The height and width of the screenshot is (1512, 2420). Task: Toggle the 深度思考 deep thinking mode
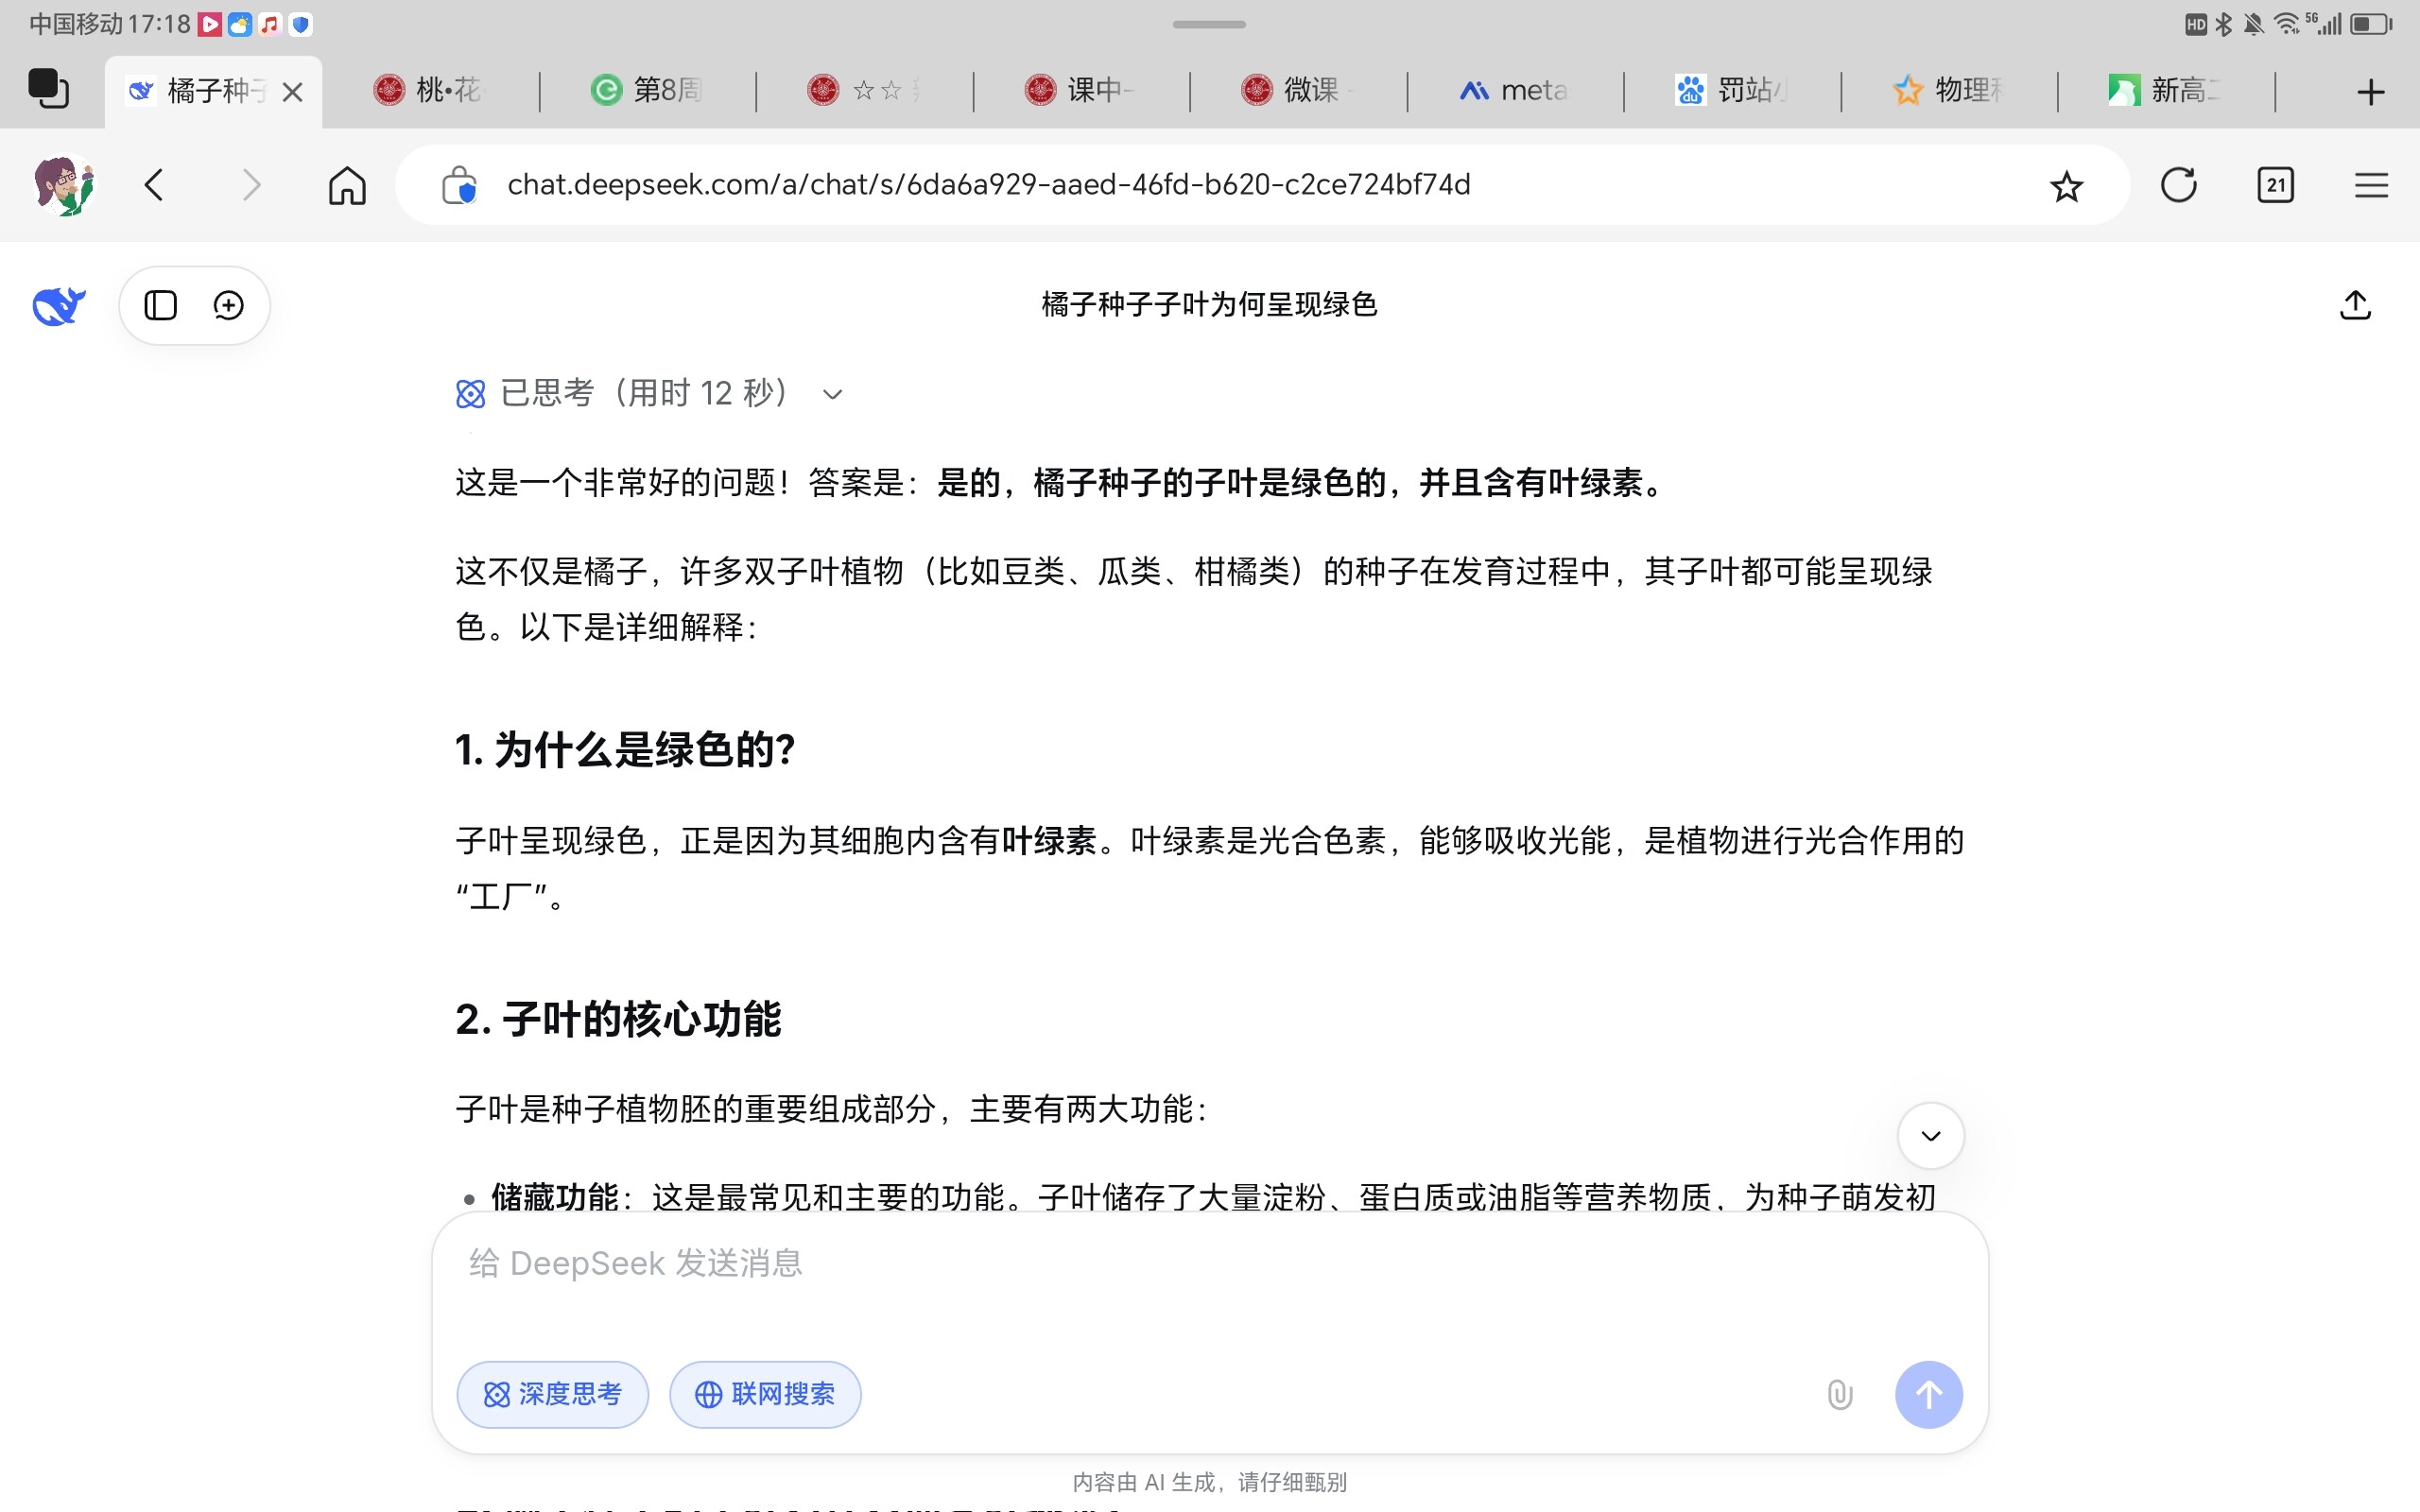pos(552,1394)
